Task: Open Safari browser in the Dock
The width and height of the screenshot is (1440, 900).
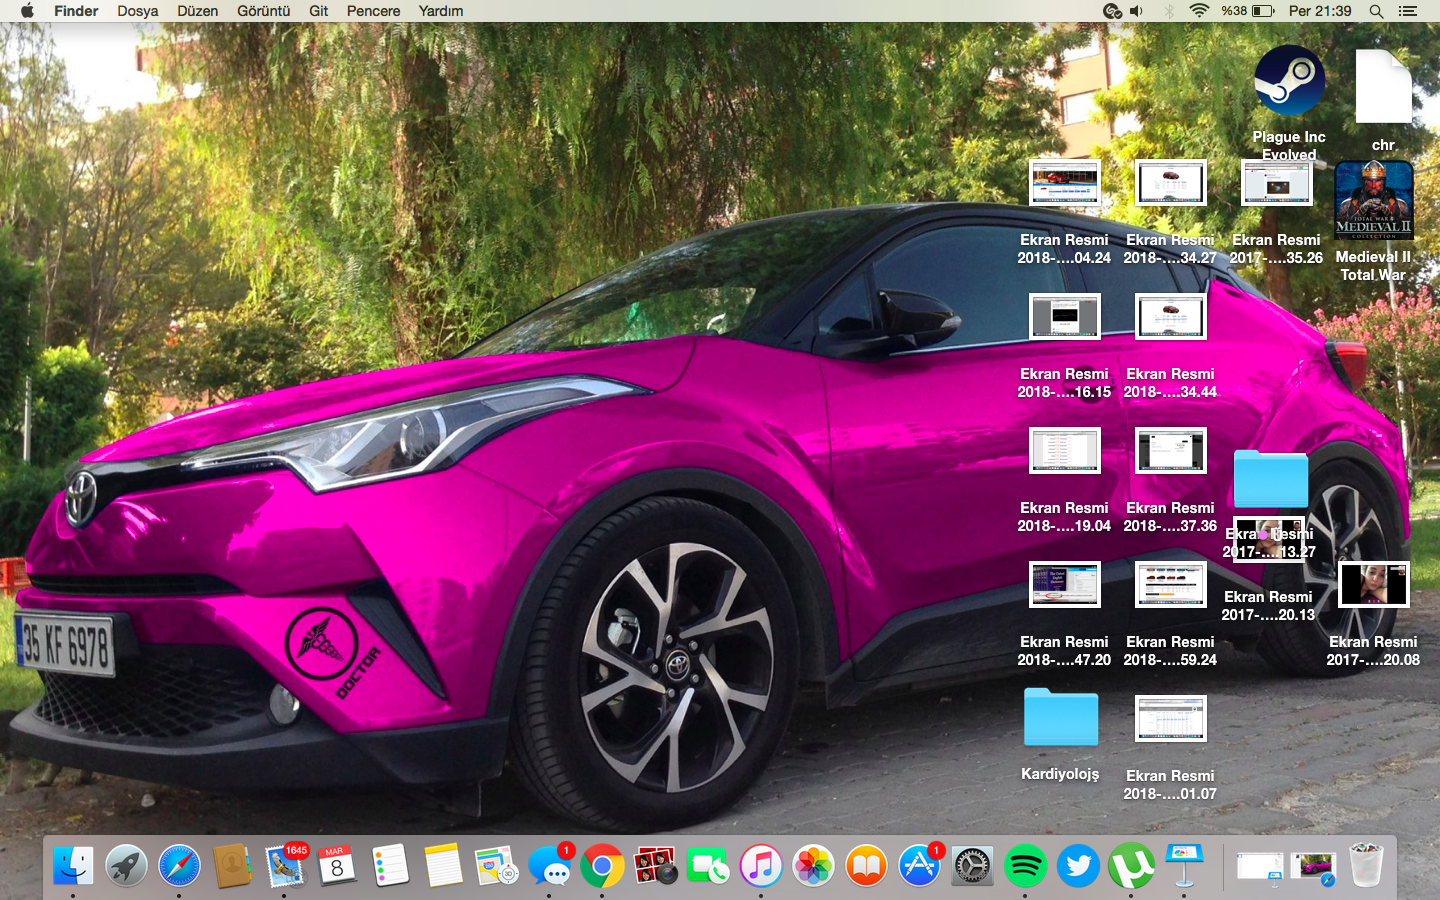Action: [x=179, y=865]
